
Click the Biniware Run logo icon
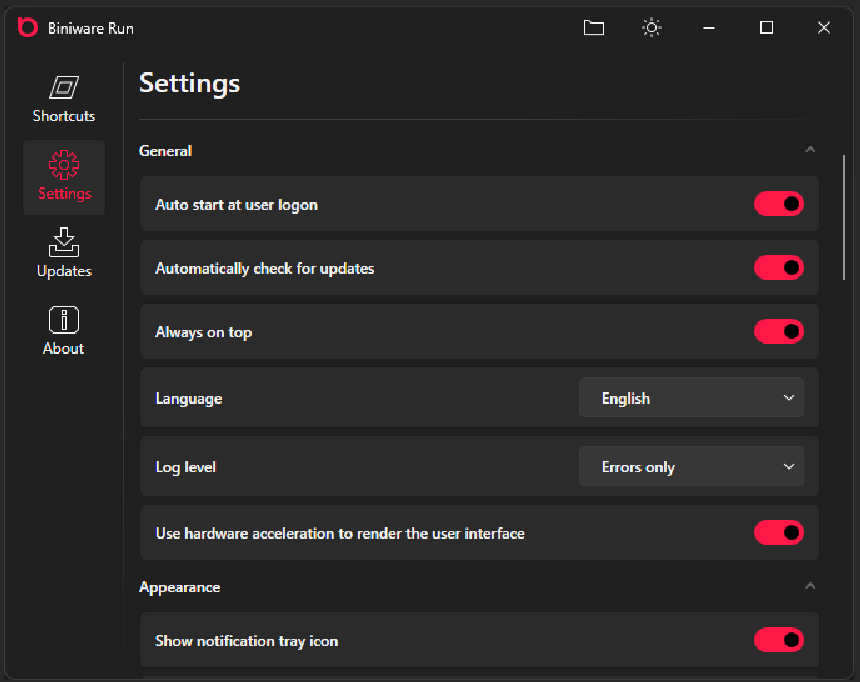[27, 27]
